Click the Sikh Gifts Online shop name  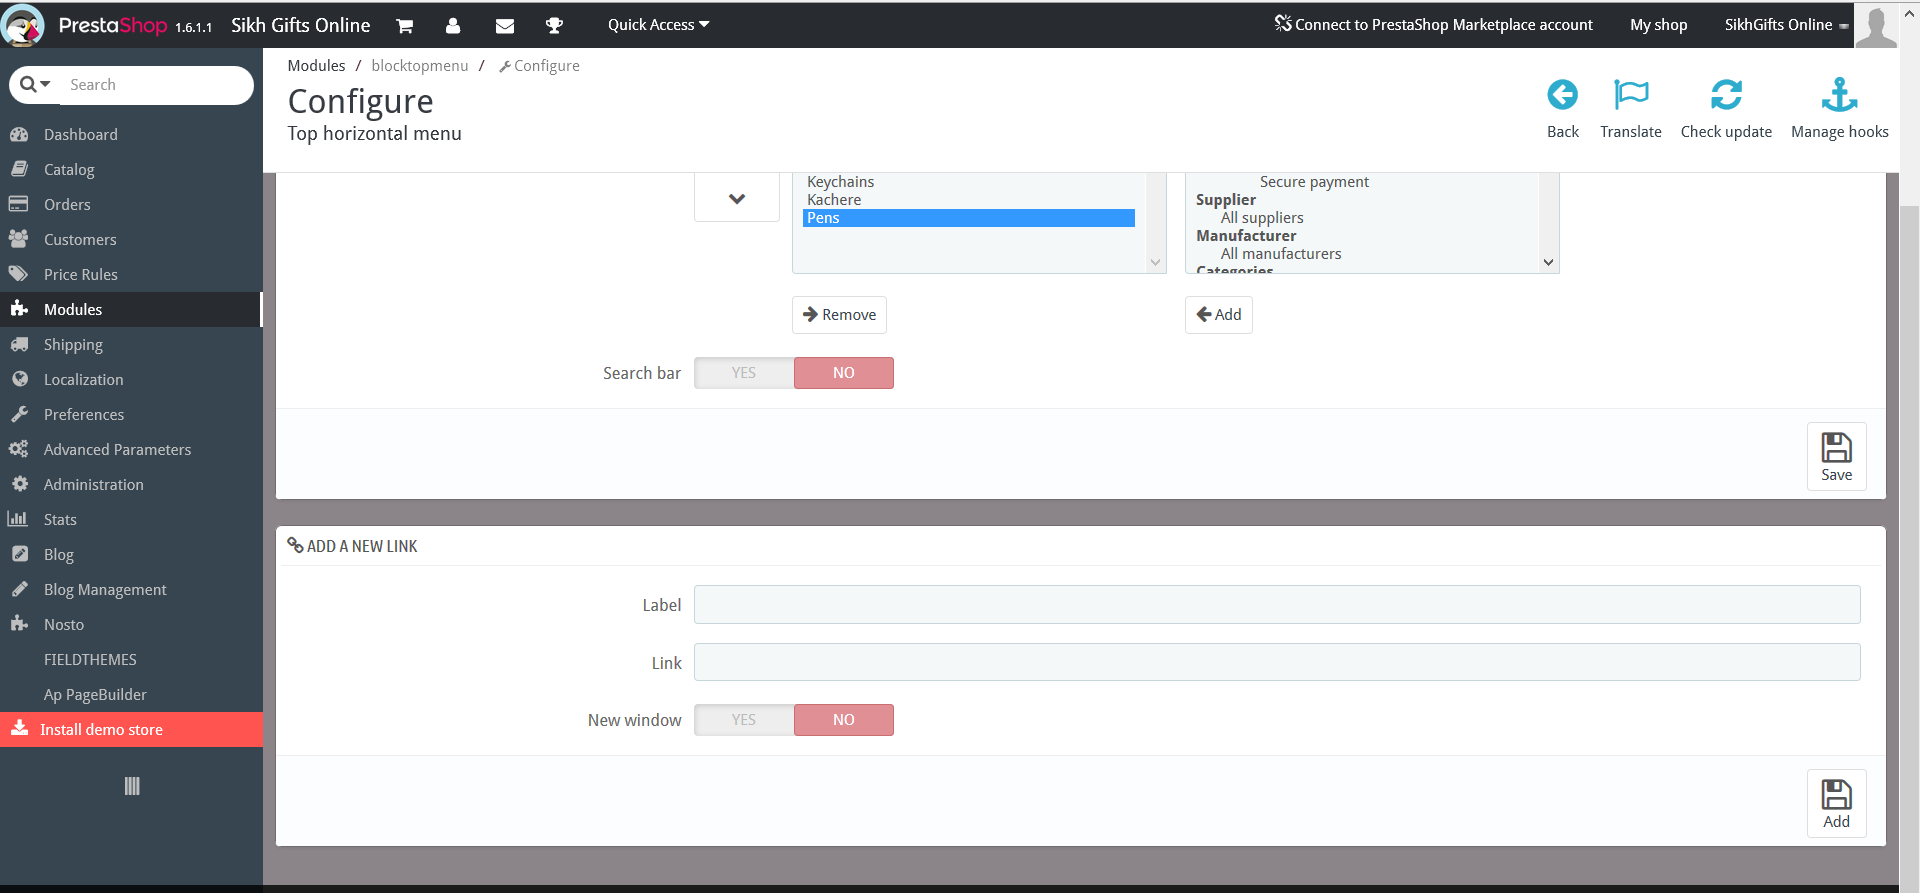coord(300,25)
